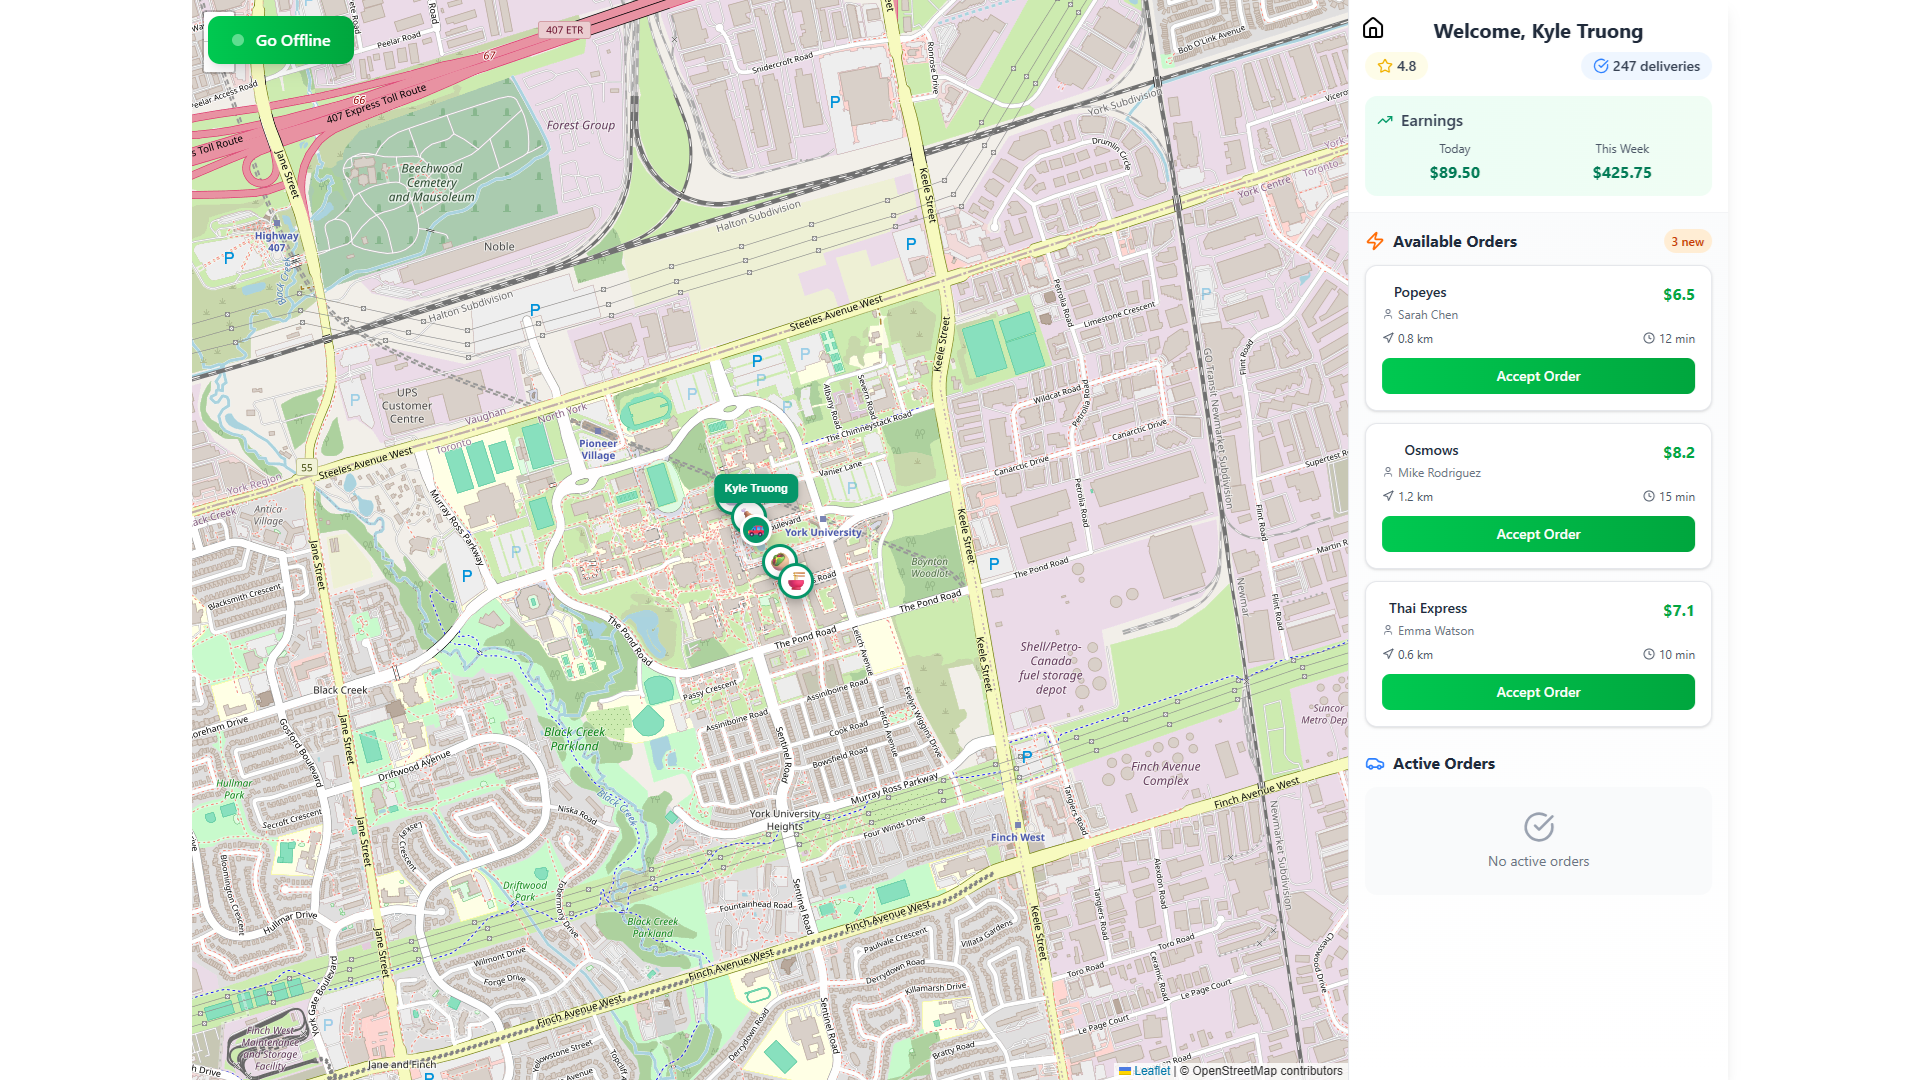Open the Leaflet attribution link

pyautogui.click(x=1151, y=1070)
